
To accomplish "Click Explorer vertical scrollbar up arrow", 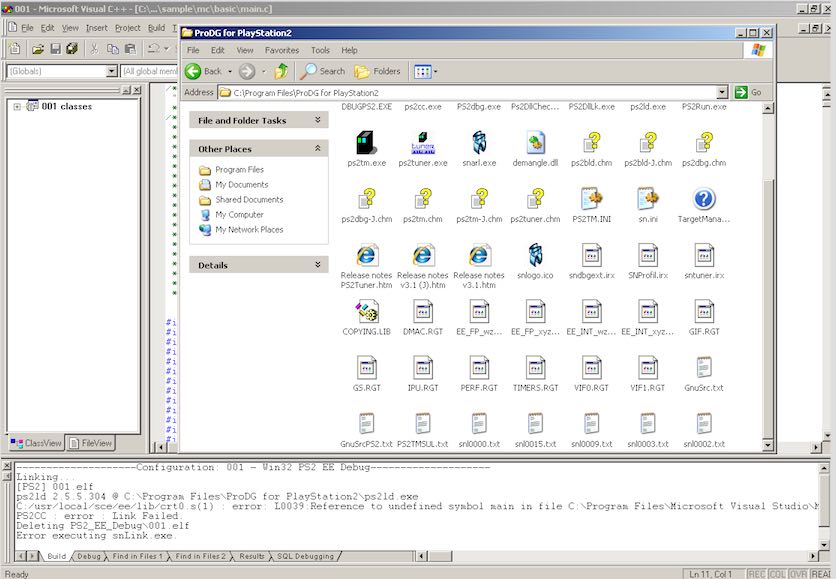I will pyautogui.click(x=767, y=109).
